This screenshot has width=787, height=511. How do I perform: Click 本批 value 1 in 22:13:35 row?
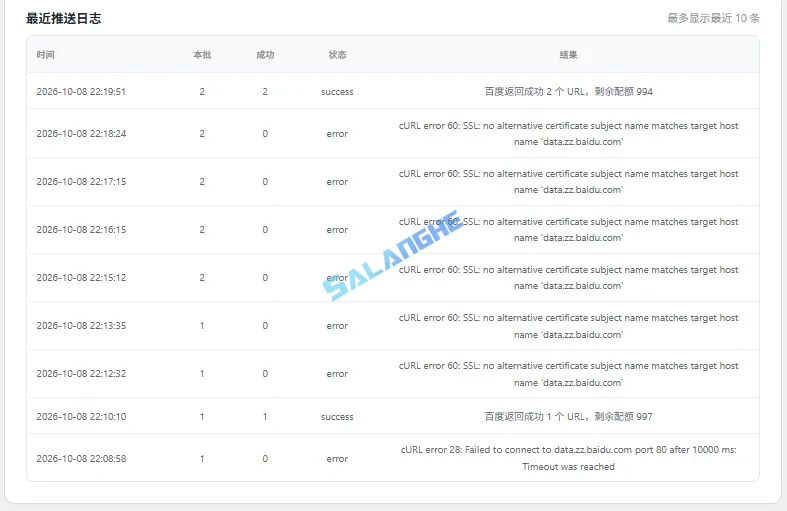(x=202, y=326)
